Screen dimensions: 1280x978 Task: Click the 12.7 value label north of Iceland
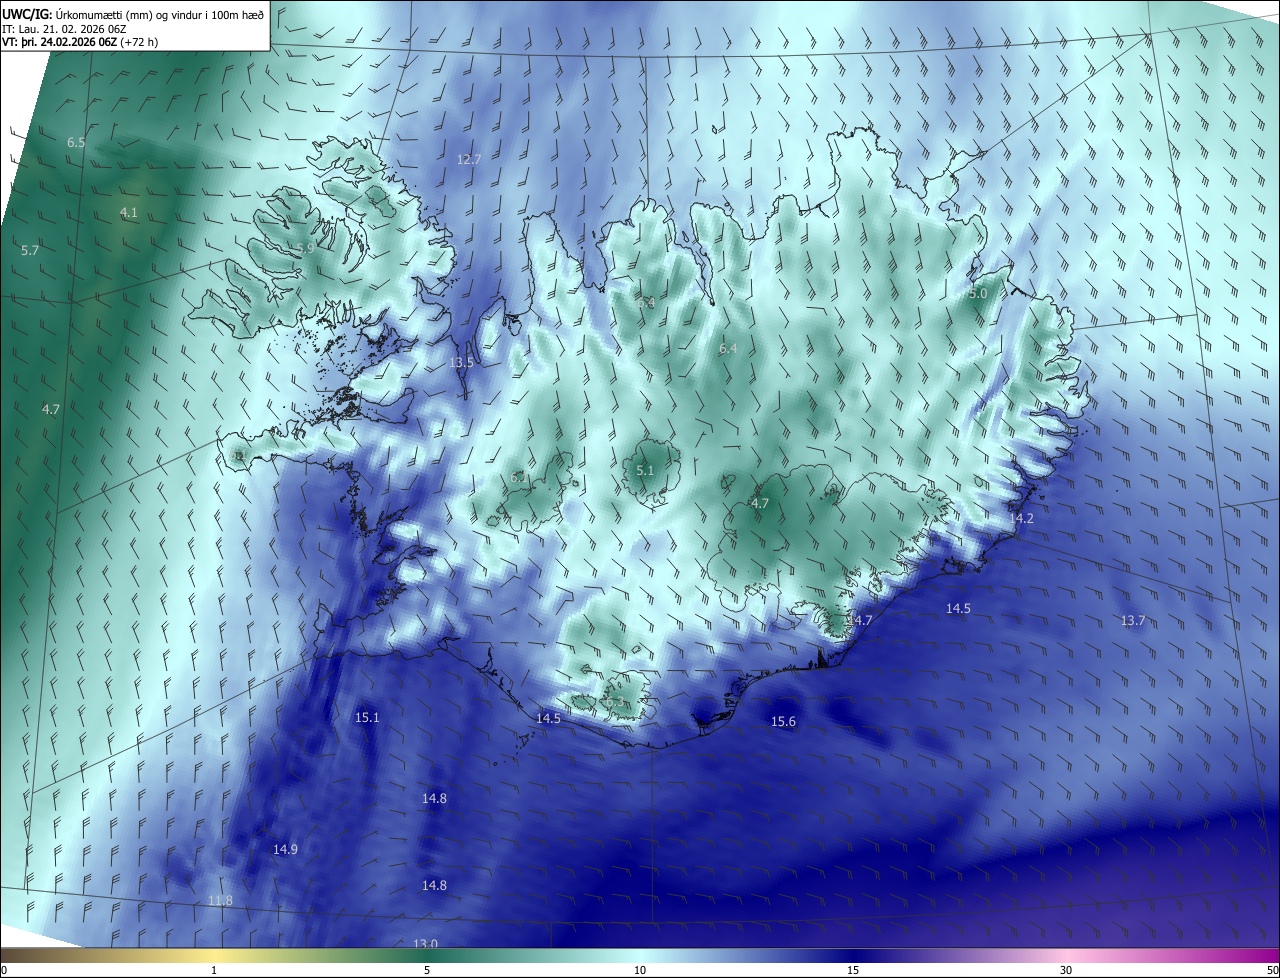pyautogui.click(x=469, y=159)
